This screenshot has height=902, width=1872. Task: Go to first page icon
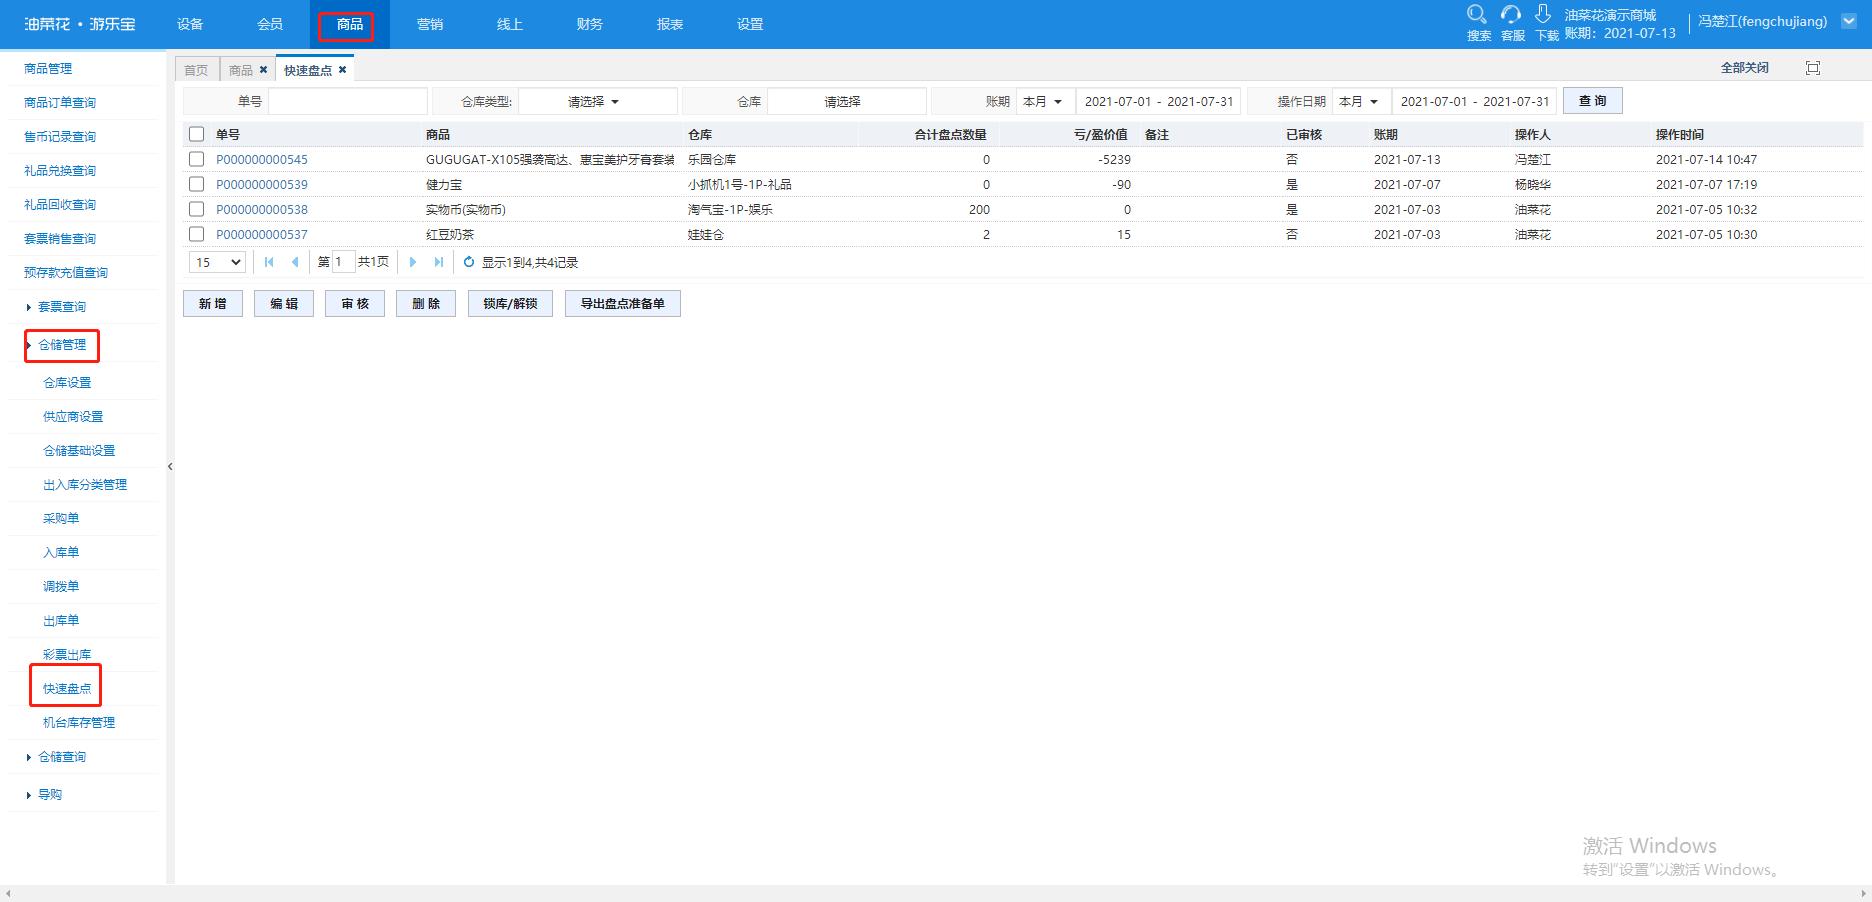coord(269,262)
